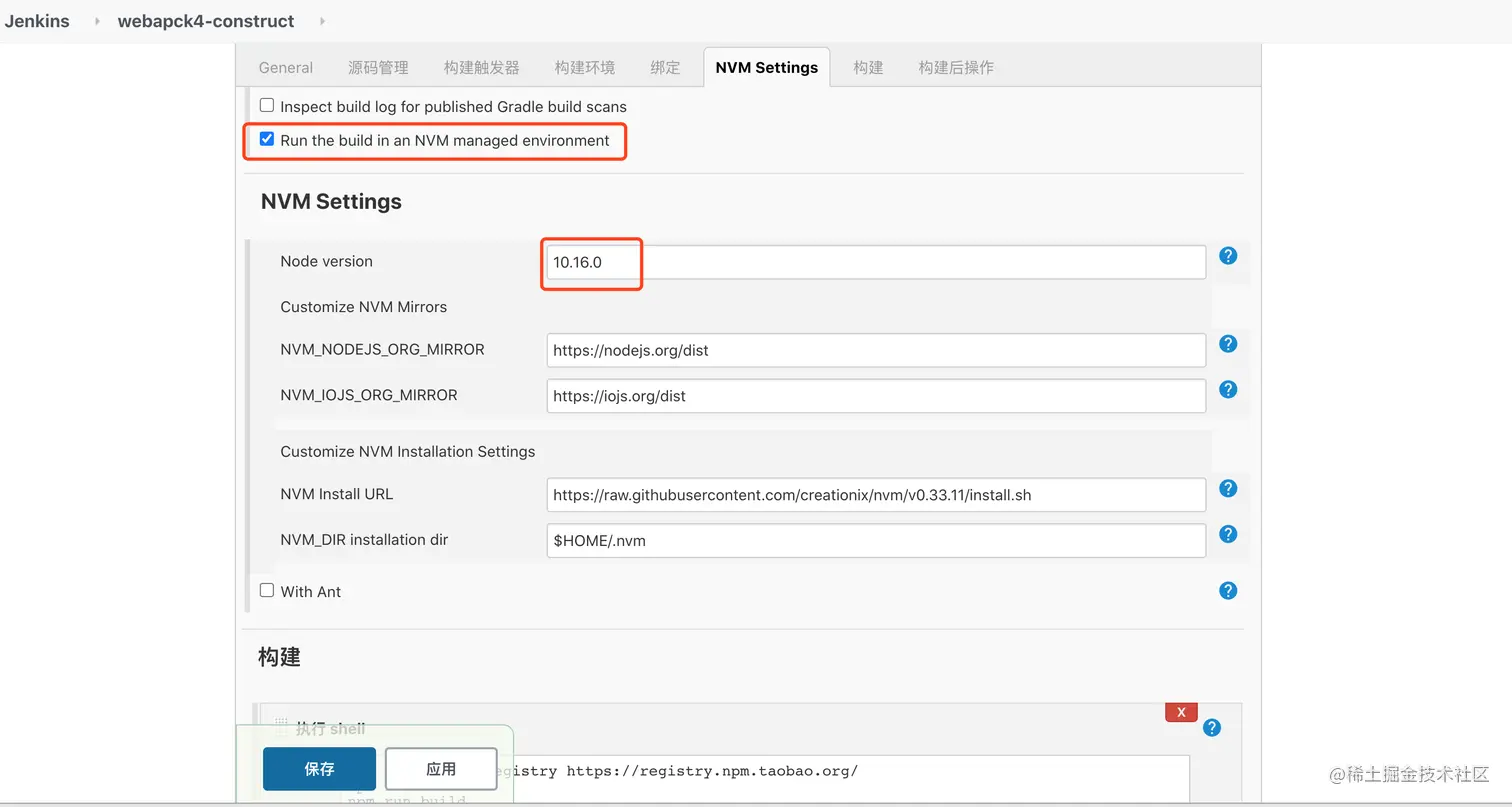1512x807 pixels.
Task: Edit the NVM Install URL field
Action: point(876,495)
